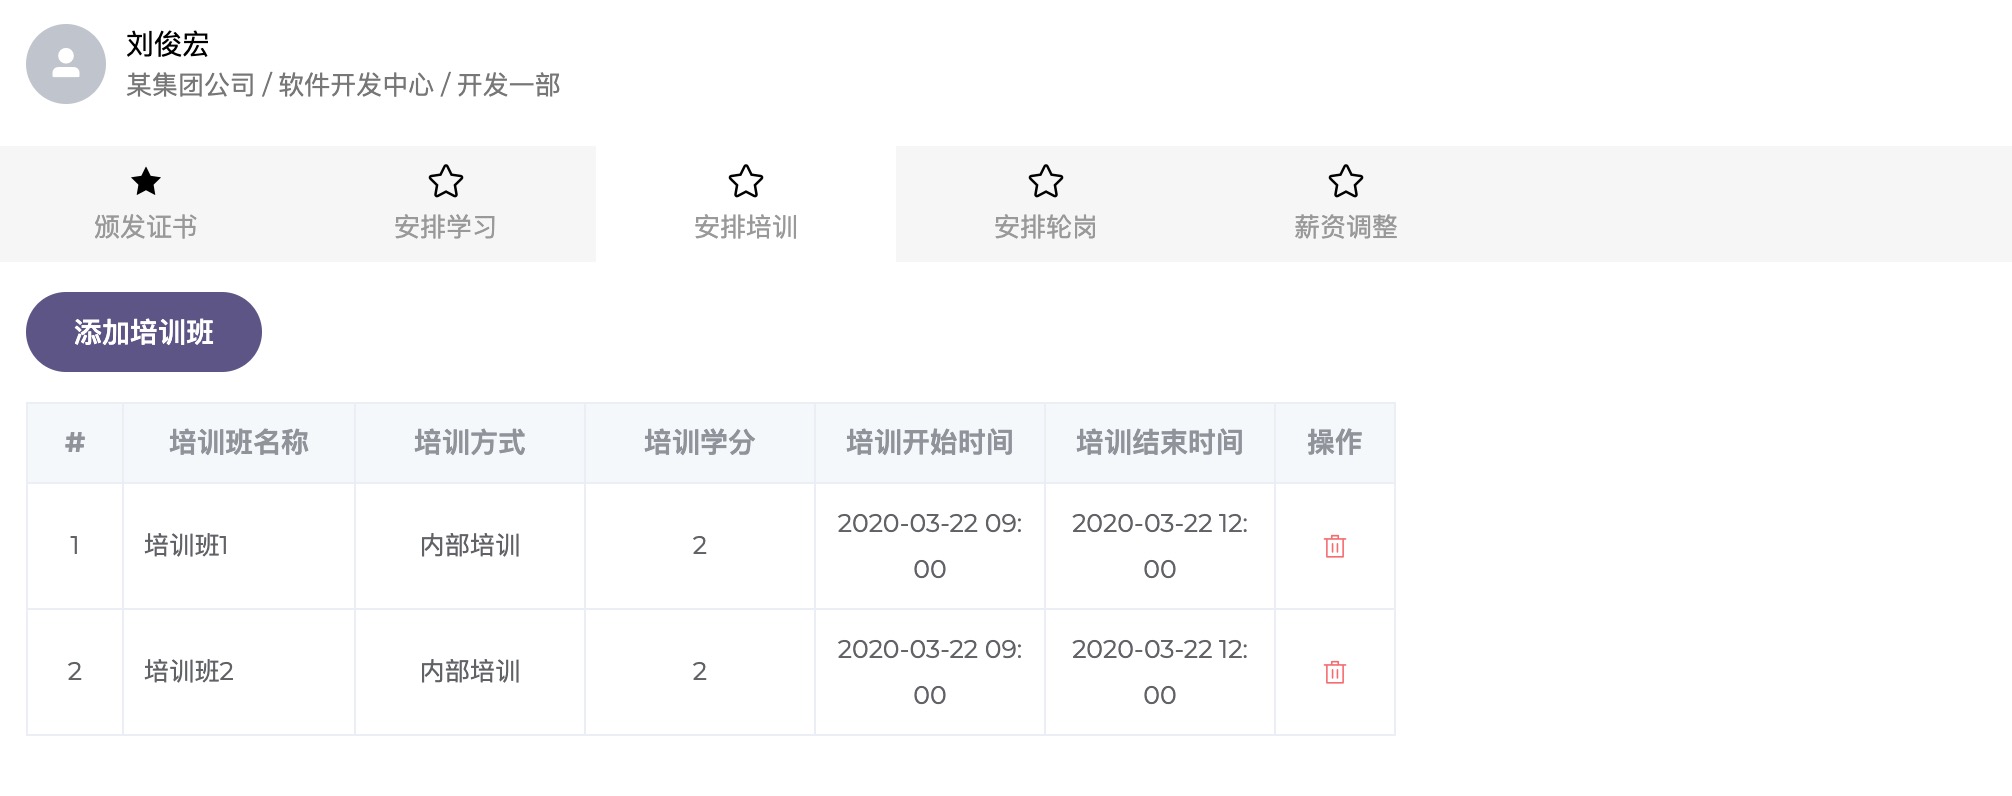Click the 培训学分 column header
The width and height of the screenshot is (2012, 796).
[x=699, y=442]
